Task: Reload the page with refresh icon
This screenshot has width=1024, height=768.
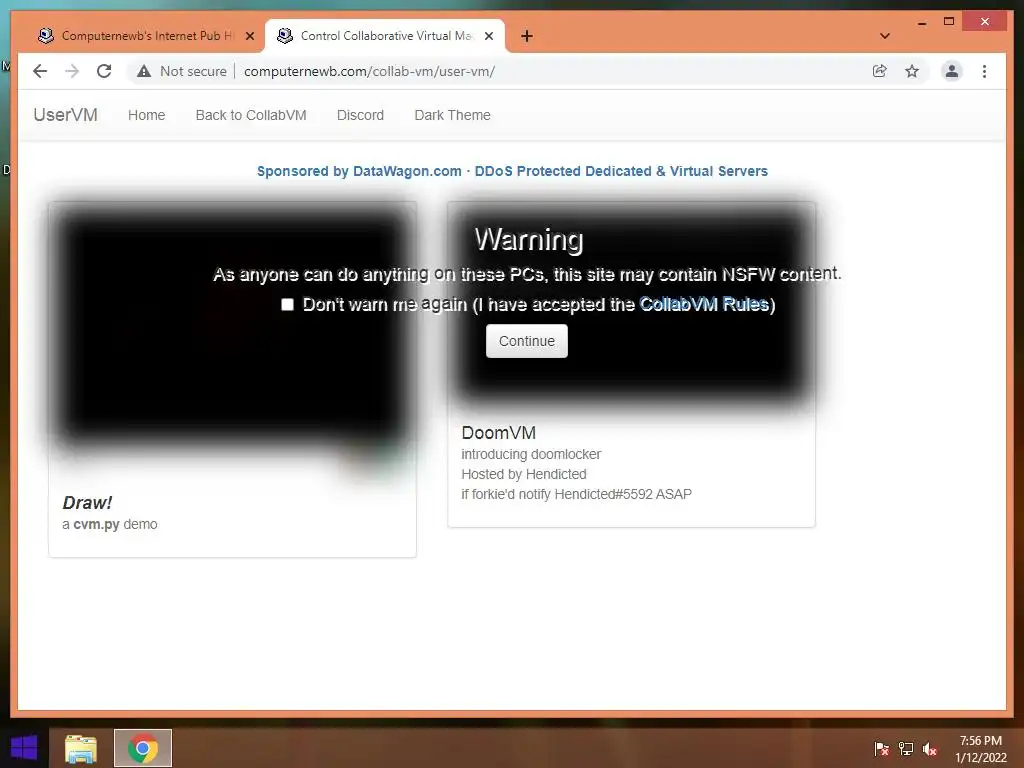Action: pyautogui.click(x=104, y=71)
